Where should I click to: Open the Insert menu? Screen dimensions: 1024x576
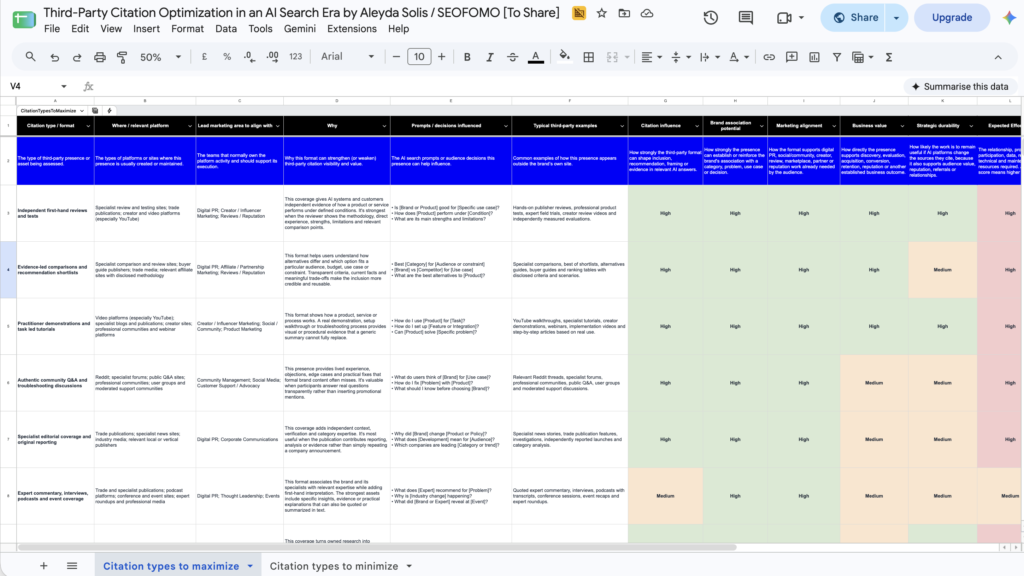[146, 29]
